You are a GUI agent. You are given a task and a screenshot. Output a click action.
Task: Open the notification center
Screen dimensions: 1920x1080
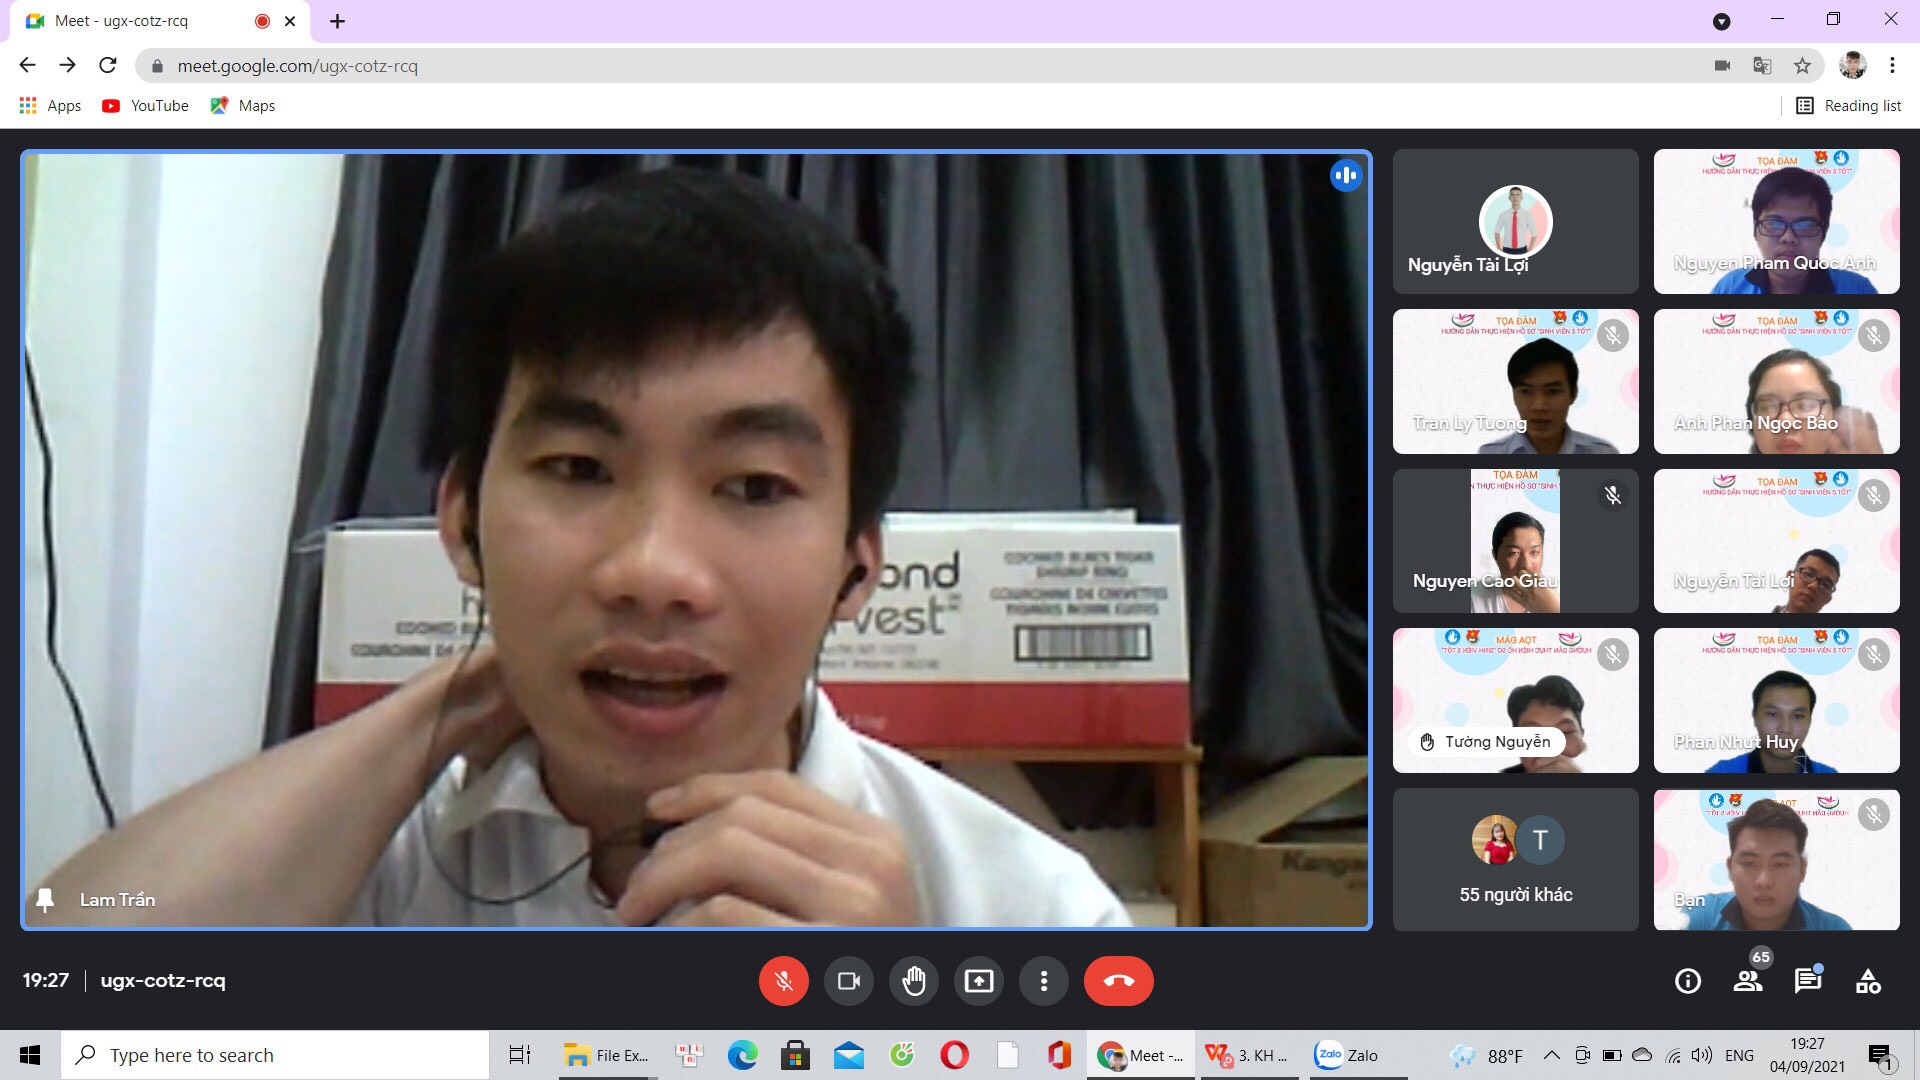coord(1882,1056)
